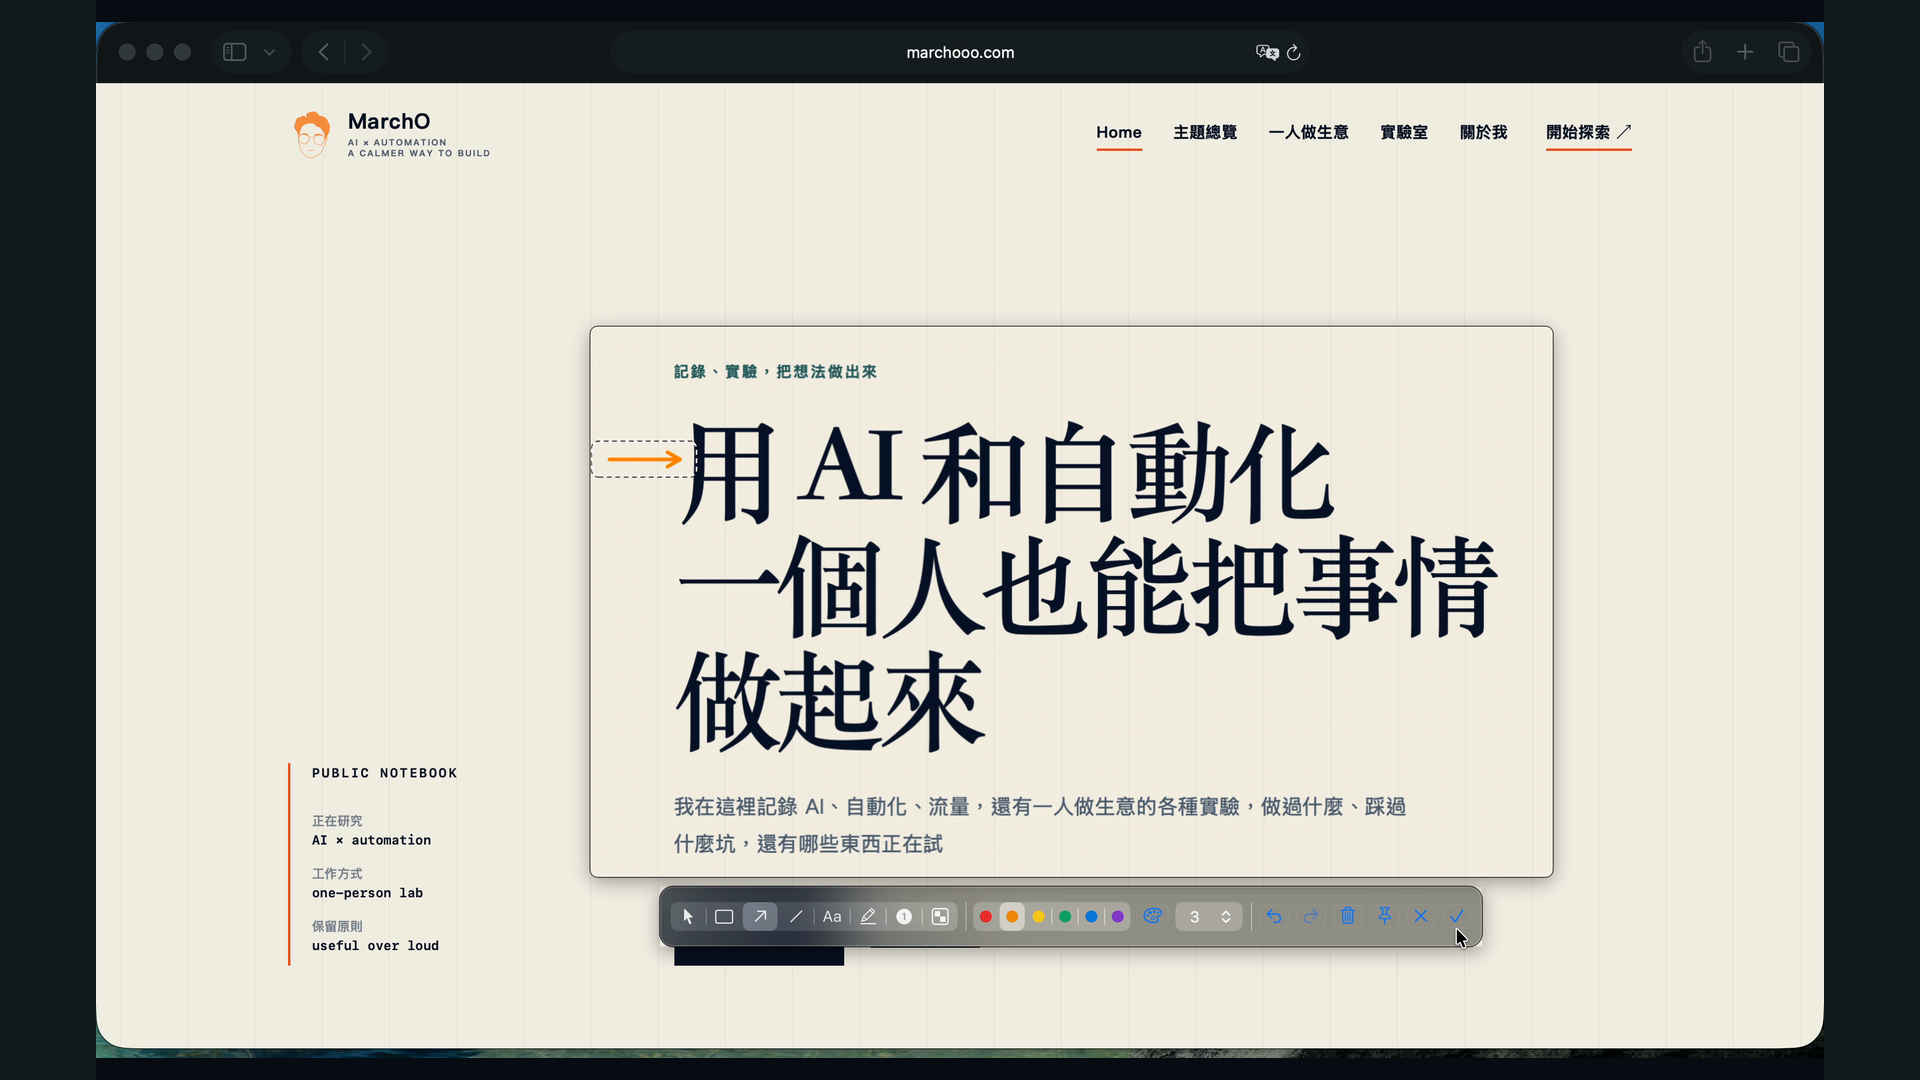Click the MarchO logo
This screenshot has height=1080, width=1920.
click(x=391, y=134)
